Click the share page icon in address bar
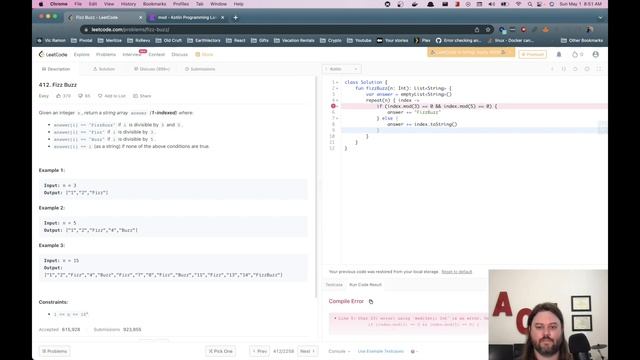 pyautogui.click(x=477, y=29)
